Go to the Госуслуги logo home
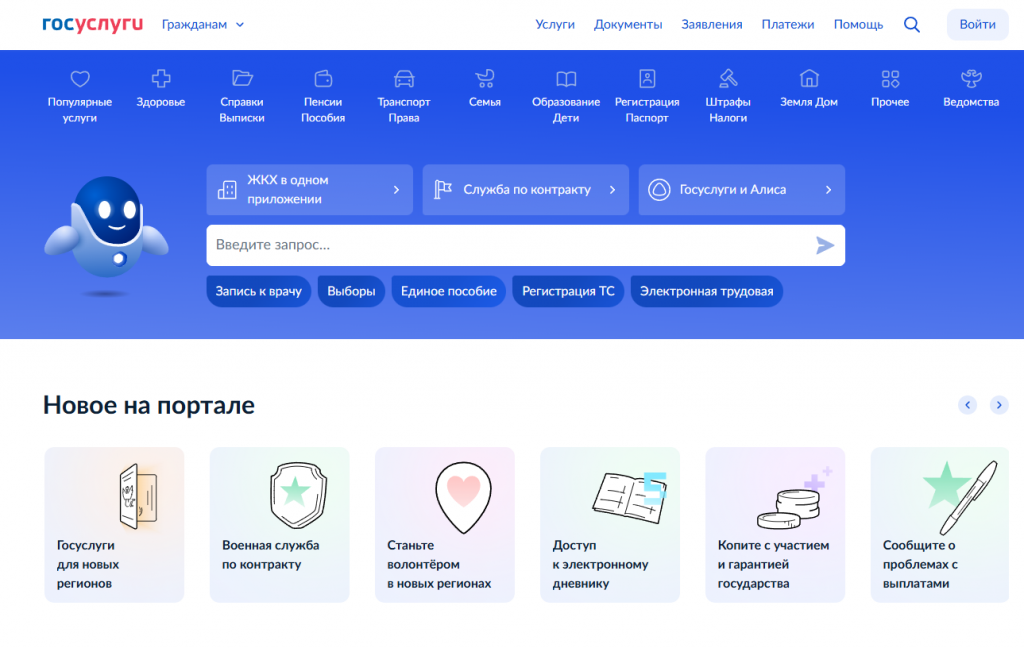The width and height of the screenshot is (1024, 648). click(93, 24)
